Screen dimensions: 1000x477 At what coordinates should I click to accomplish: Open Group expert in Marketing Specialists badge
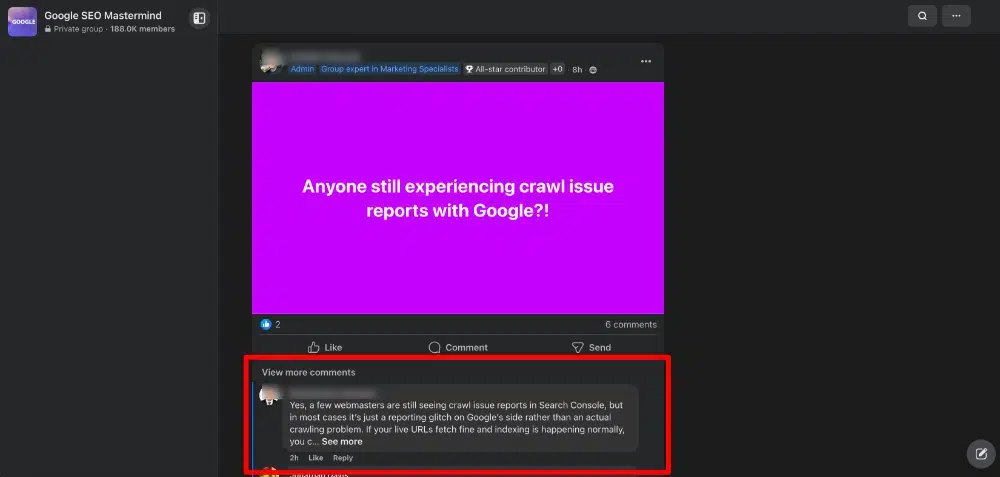(x=390, y=69)
